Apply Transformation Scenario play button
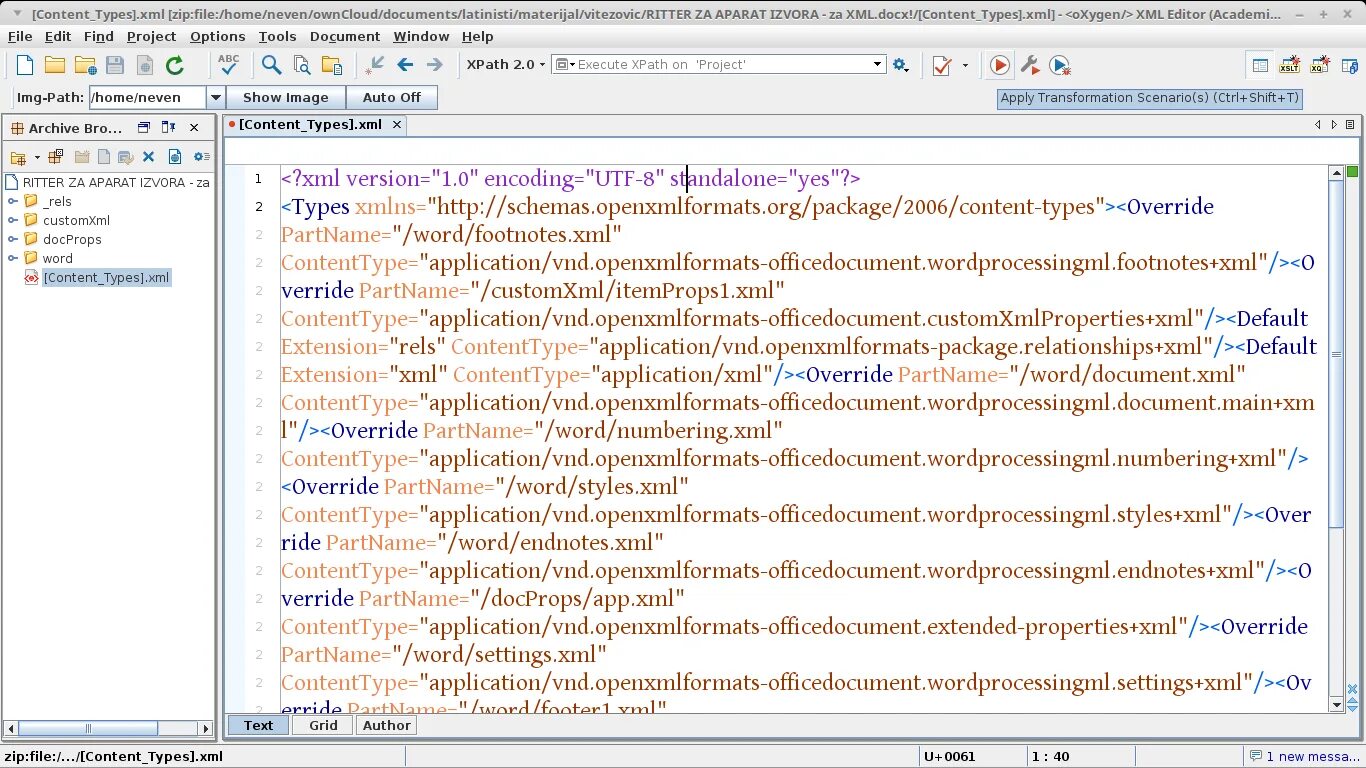The width and height of the screenshot is (1366, 768). coord(999,65)
